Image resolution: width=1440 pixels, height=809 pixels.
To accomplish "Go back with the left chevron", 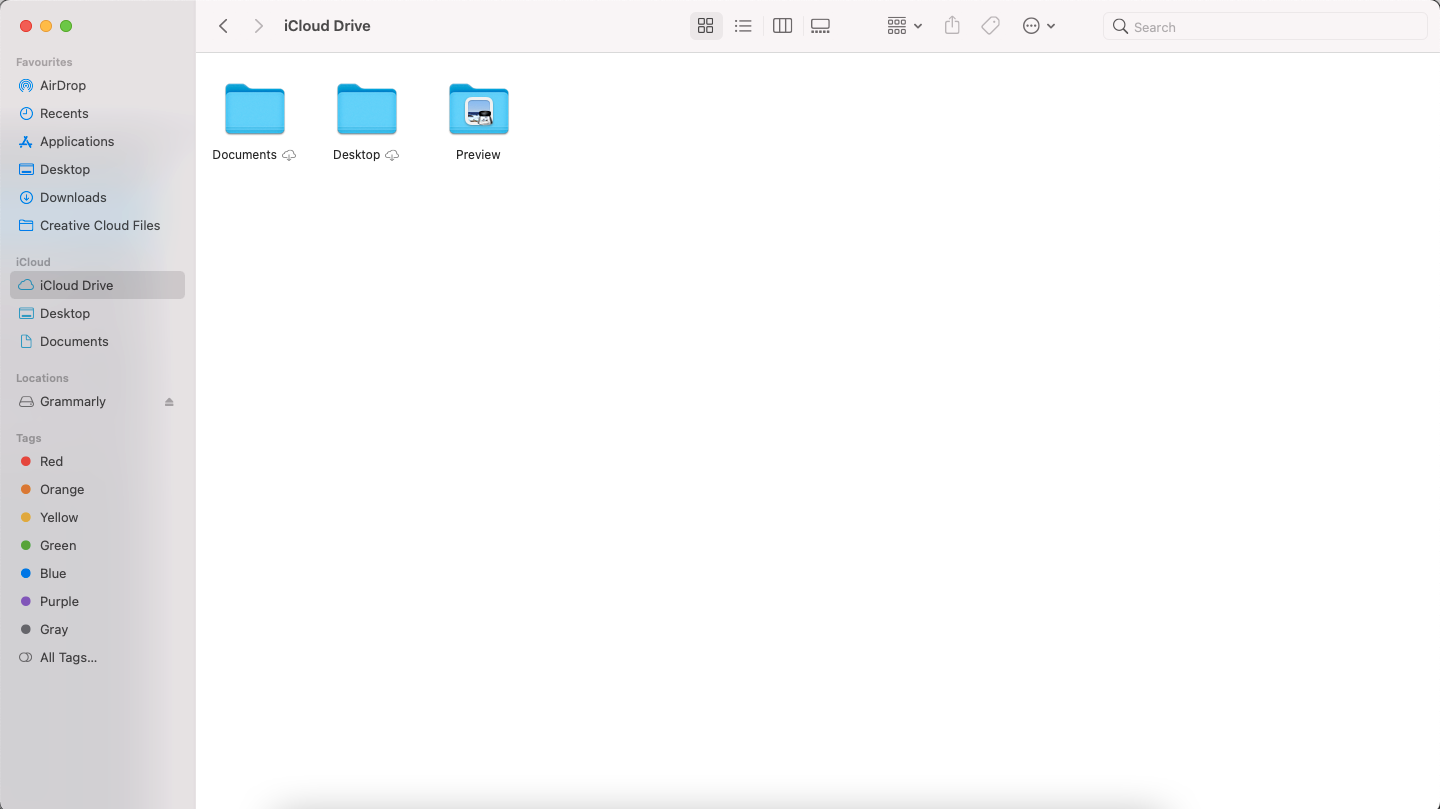I will (224, 26).
